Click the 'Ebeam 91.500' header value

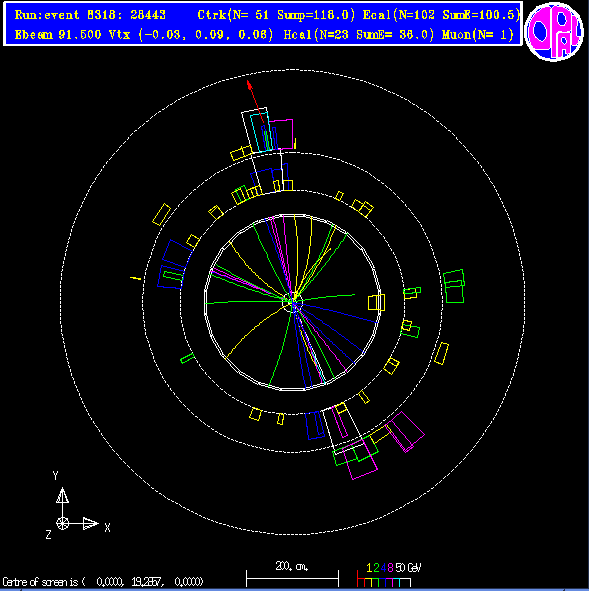point(58,35)
